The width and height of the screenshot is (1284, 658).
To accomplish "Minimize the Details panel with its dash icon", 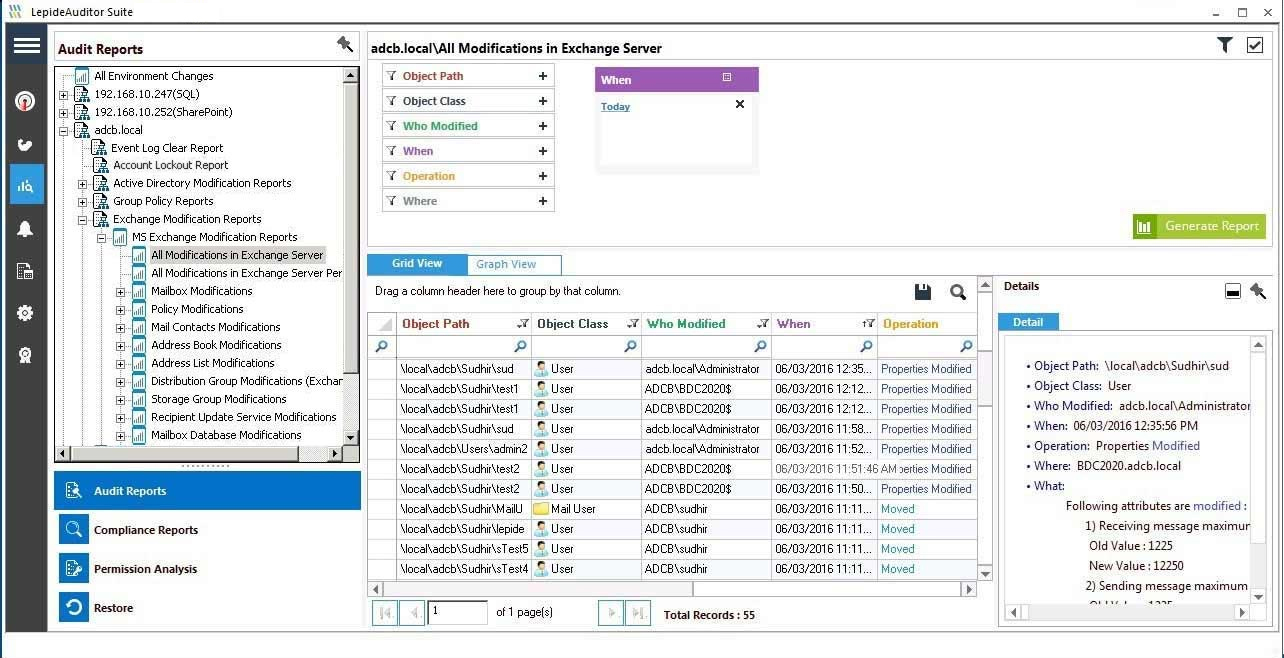I will (x=1233, y=291).
